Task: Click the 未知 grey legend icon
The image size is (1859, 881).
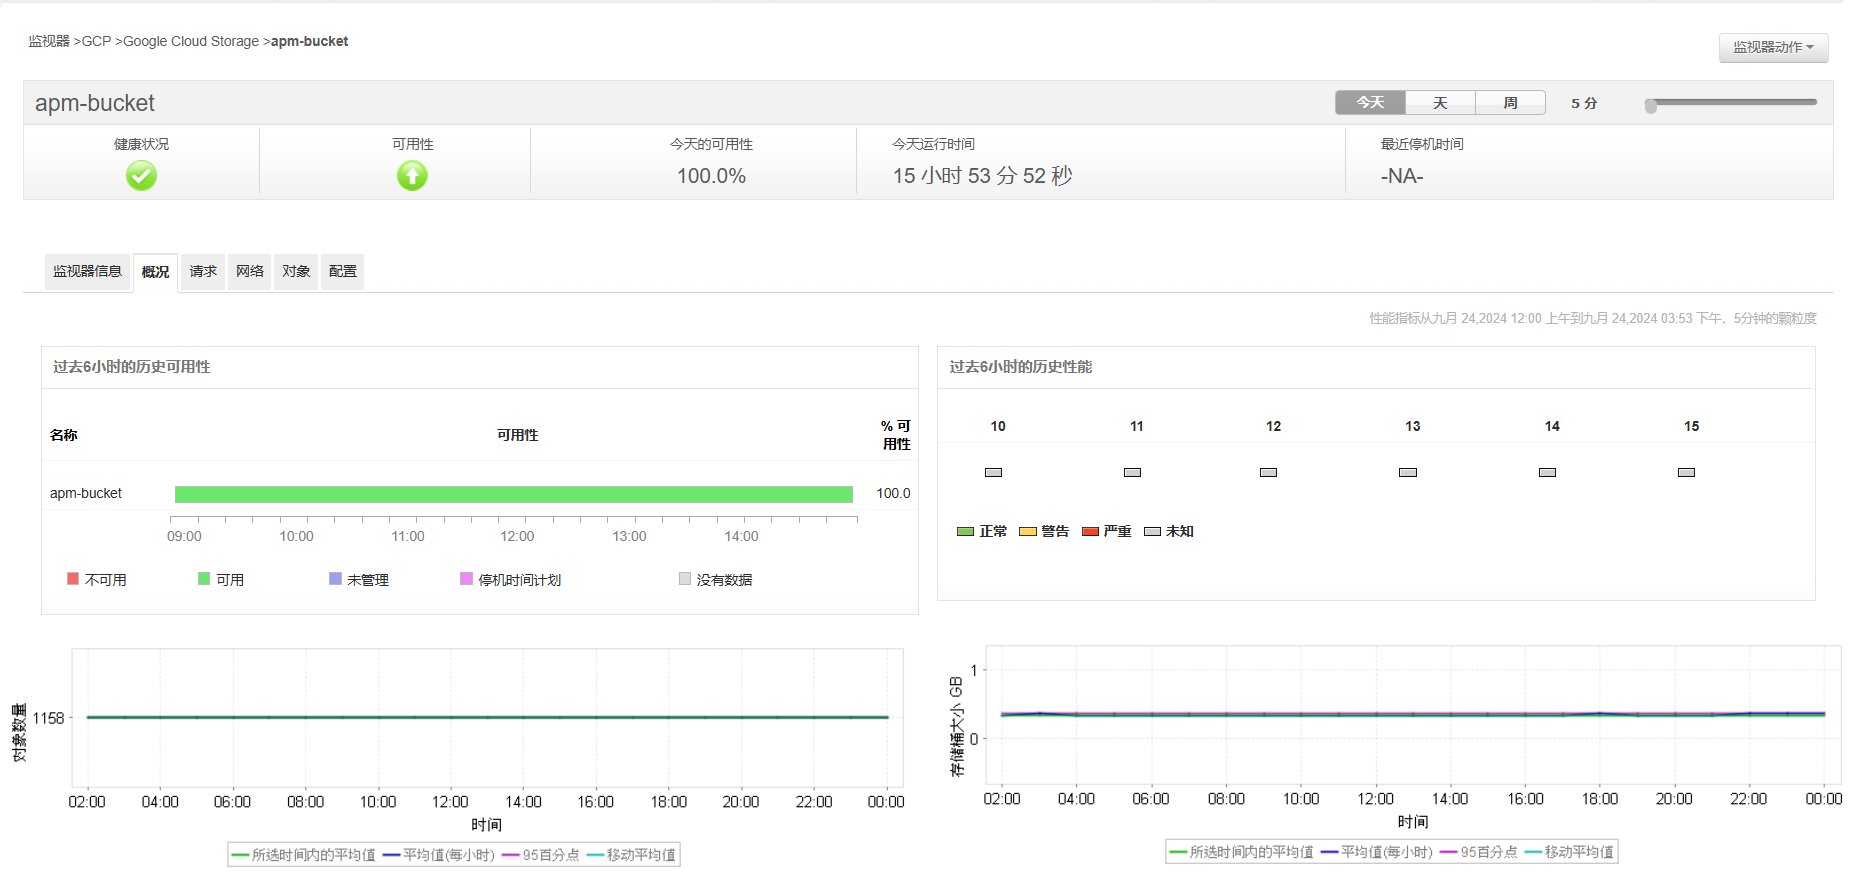Action: coord(1152,532)
